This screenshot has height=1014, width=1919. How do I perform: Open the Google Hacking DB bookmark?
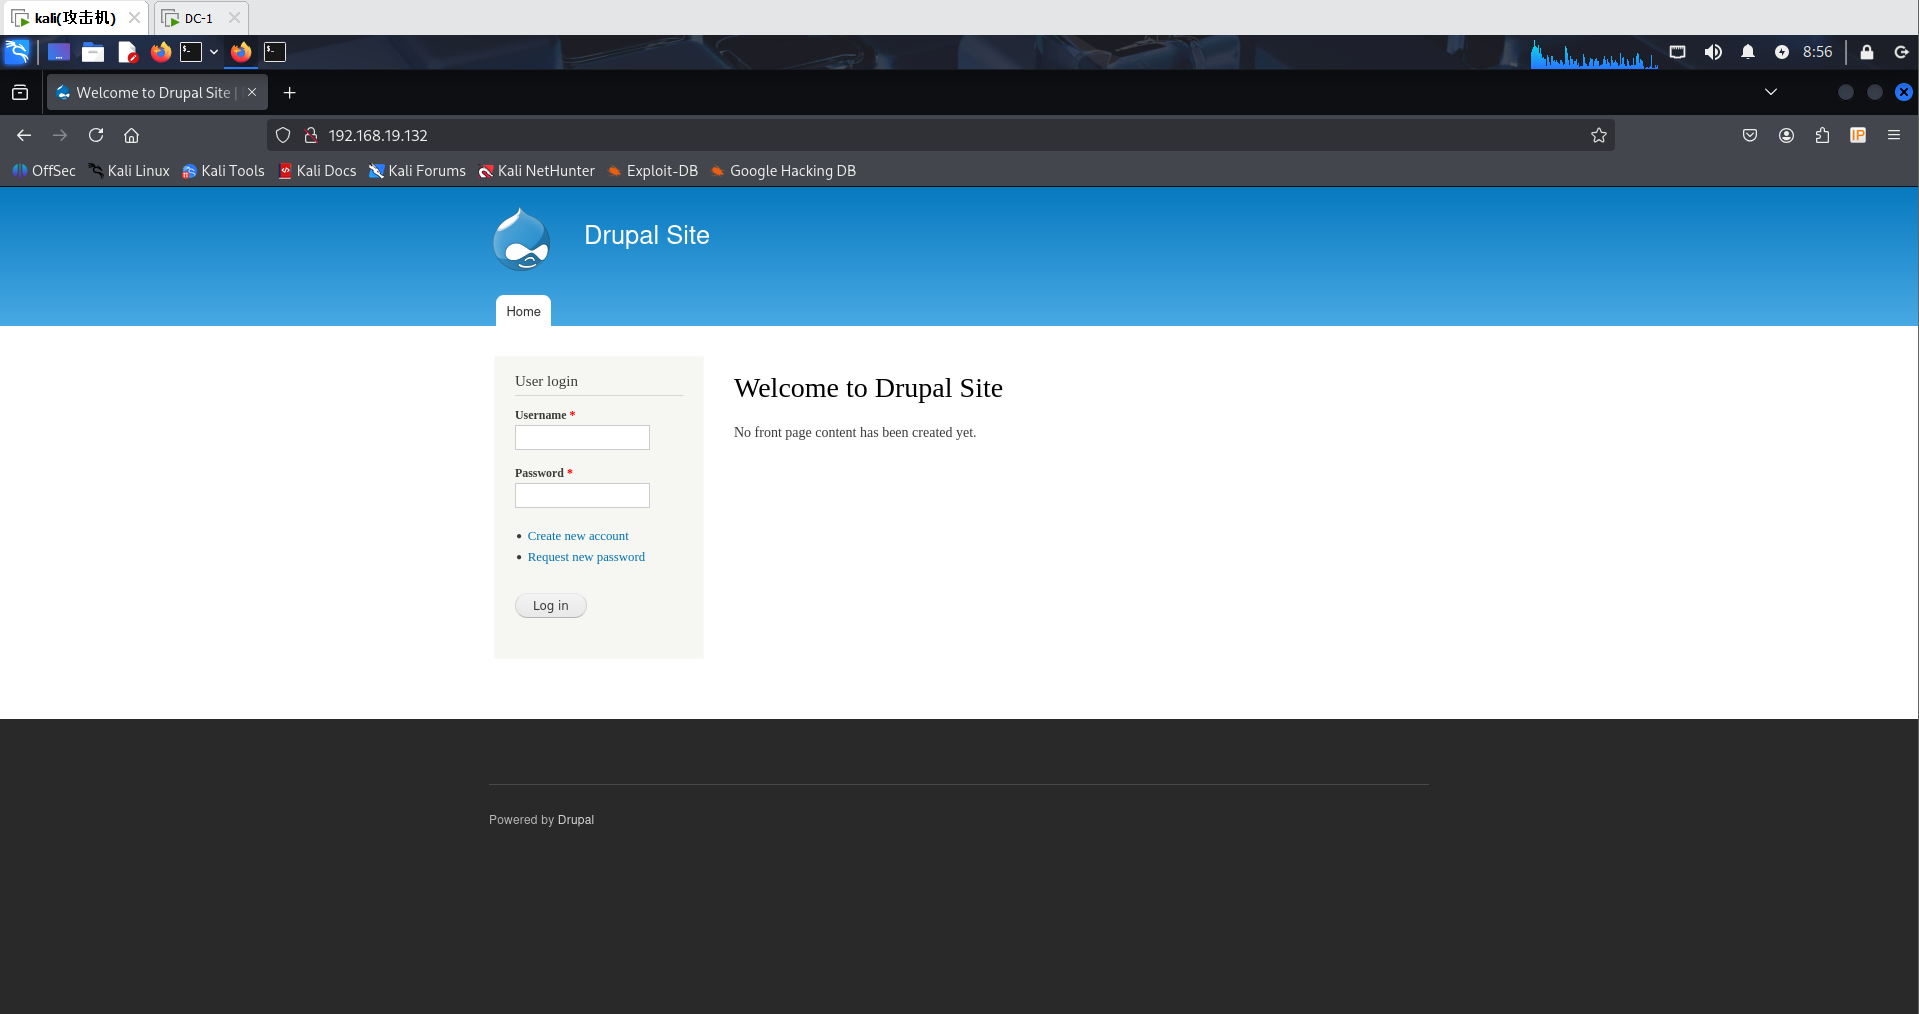[783, 171]
